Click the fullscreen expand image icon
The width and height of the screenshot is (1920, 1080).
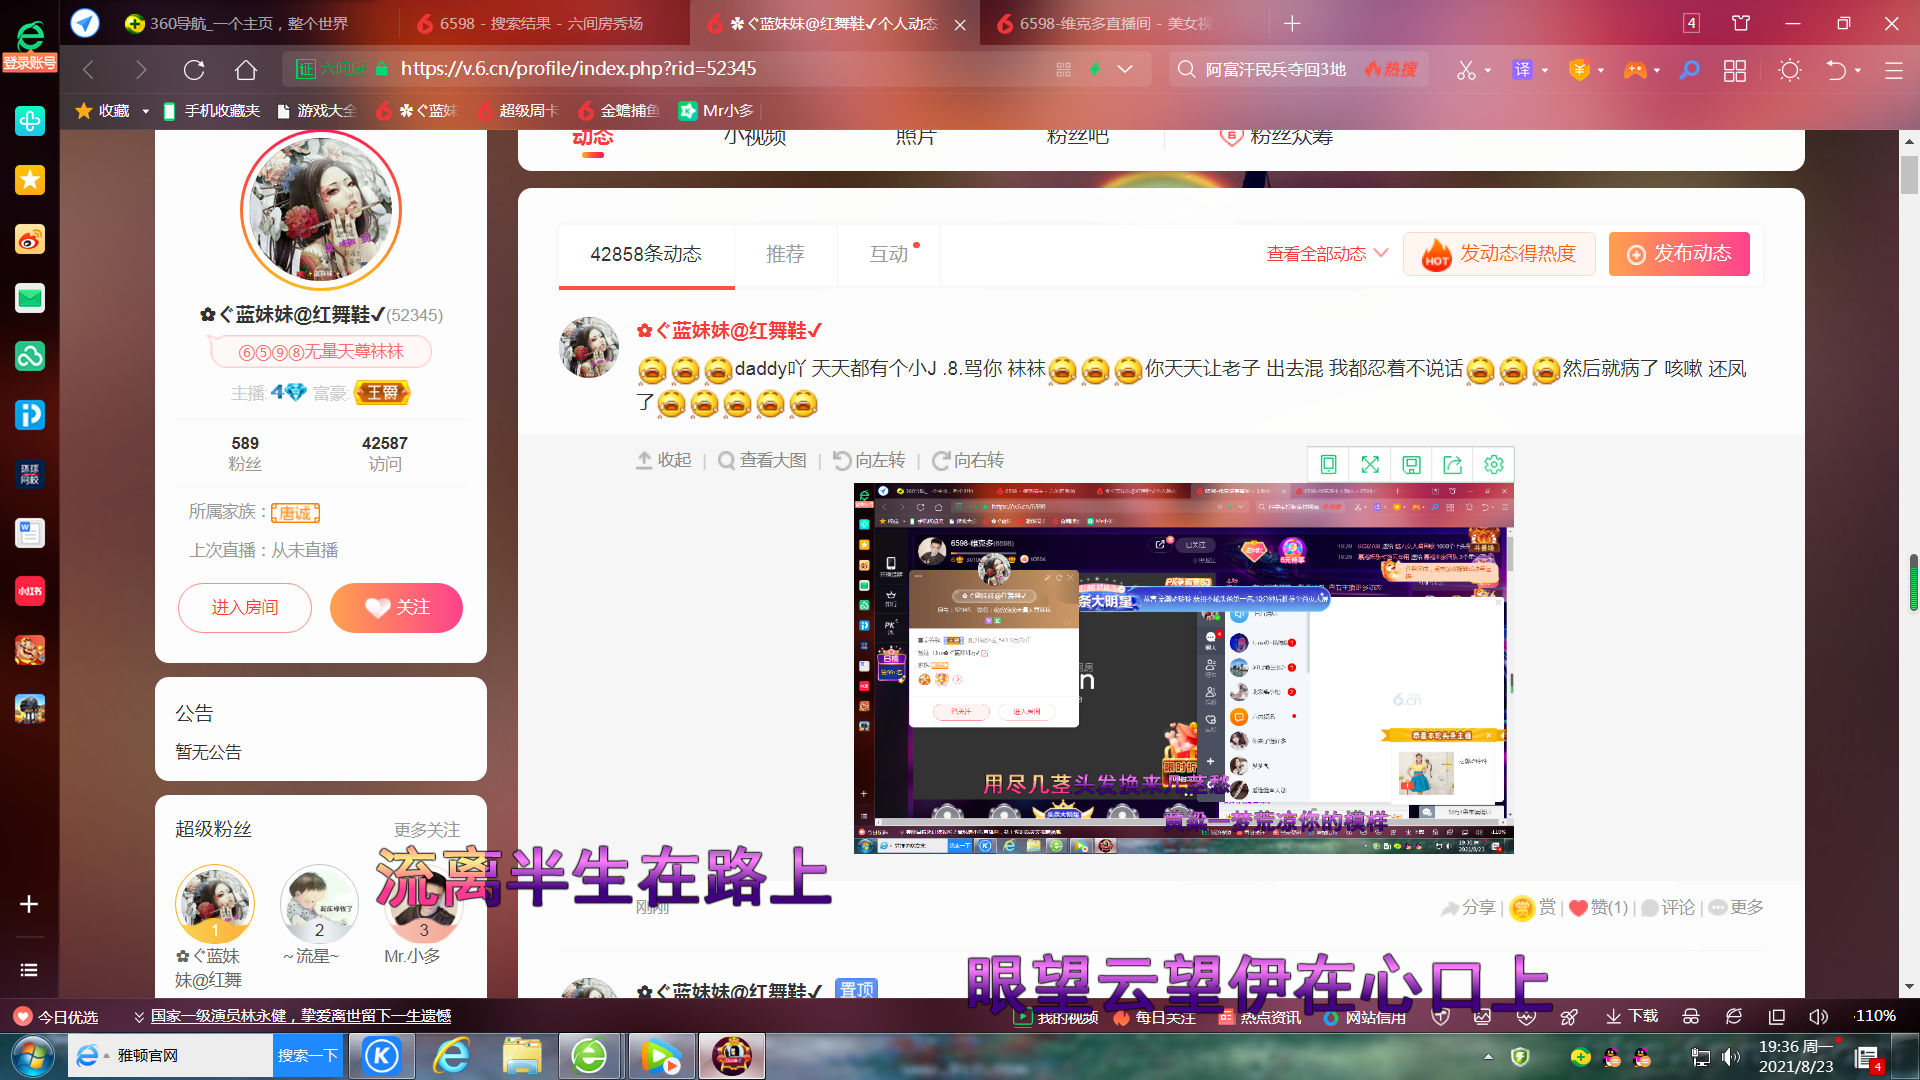(1370, 464)
